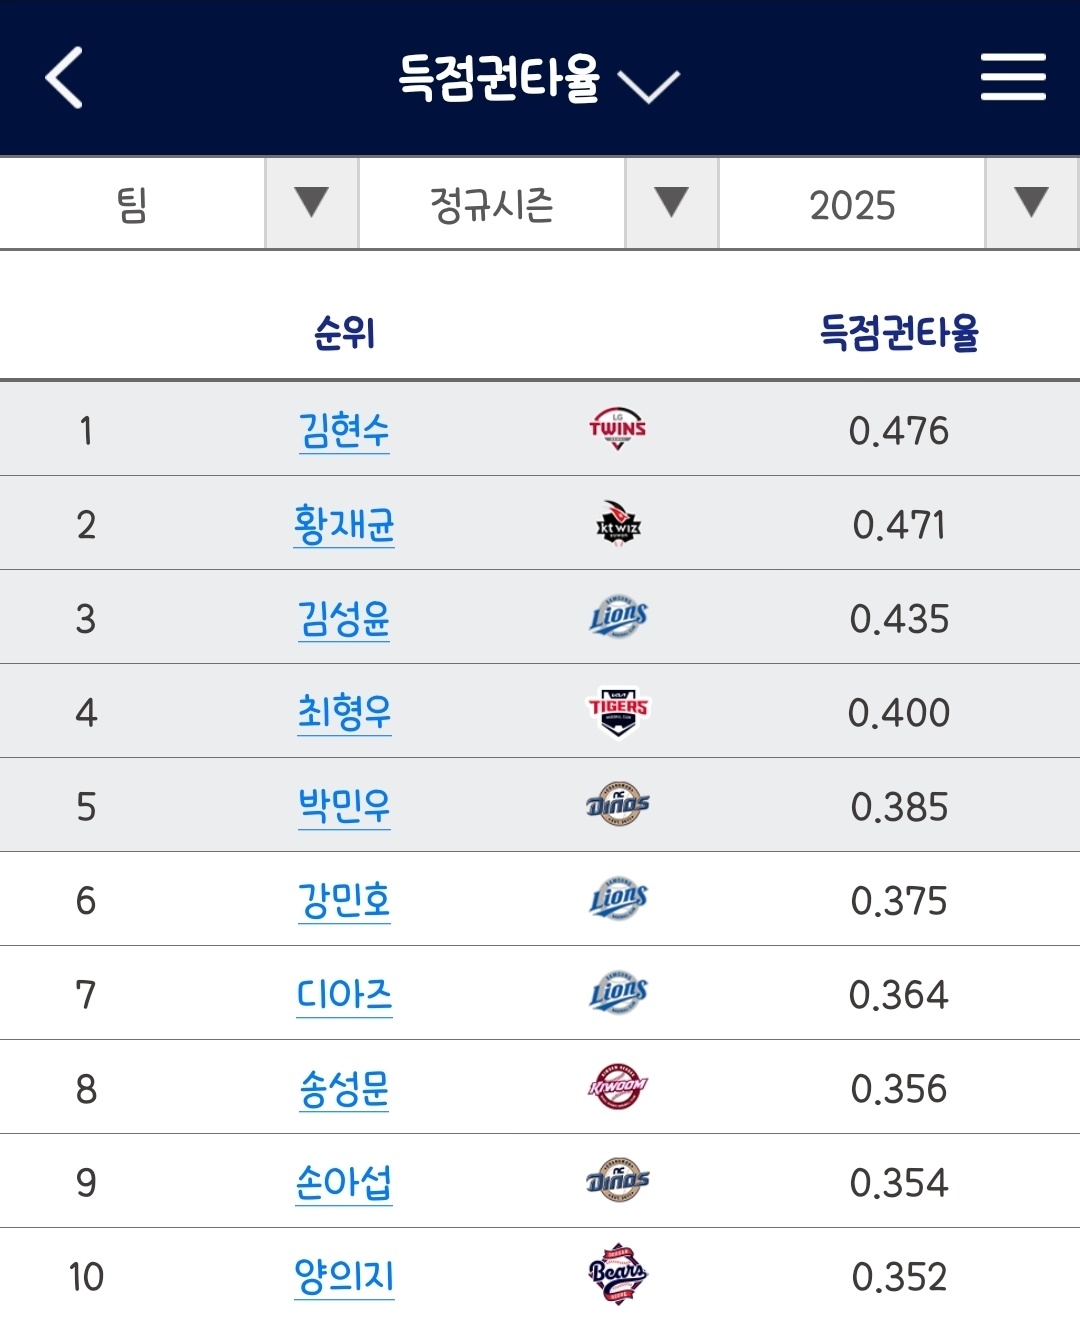Click the Tigers logo beside 최형우
The width and height of the screenshot is (1080, 1321).
618,712
